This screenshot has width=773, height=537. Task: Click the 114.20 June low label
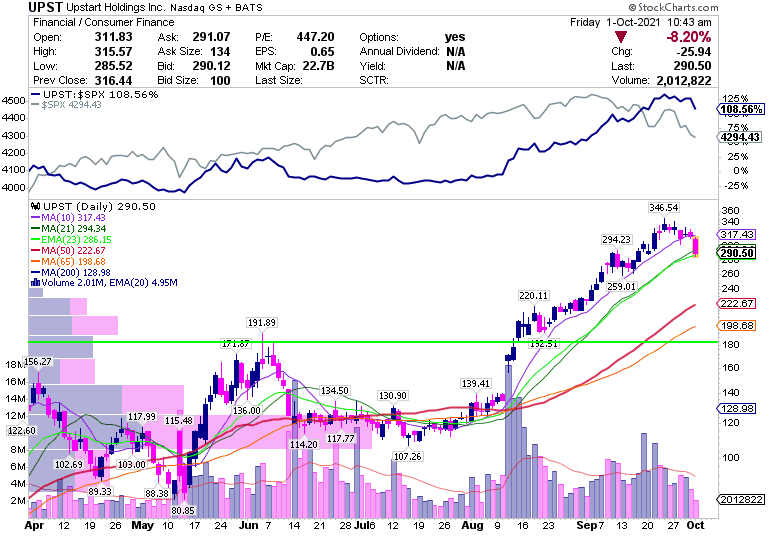[304, 444]
